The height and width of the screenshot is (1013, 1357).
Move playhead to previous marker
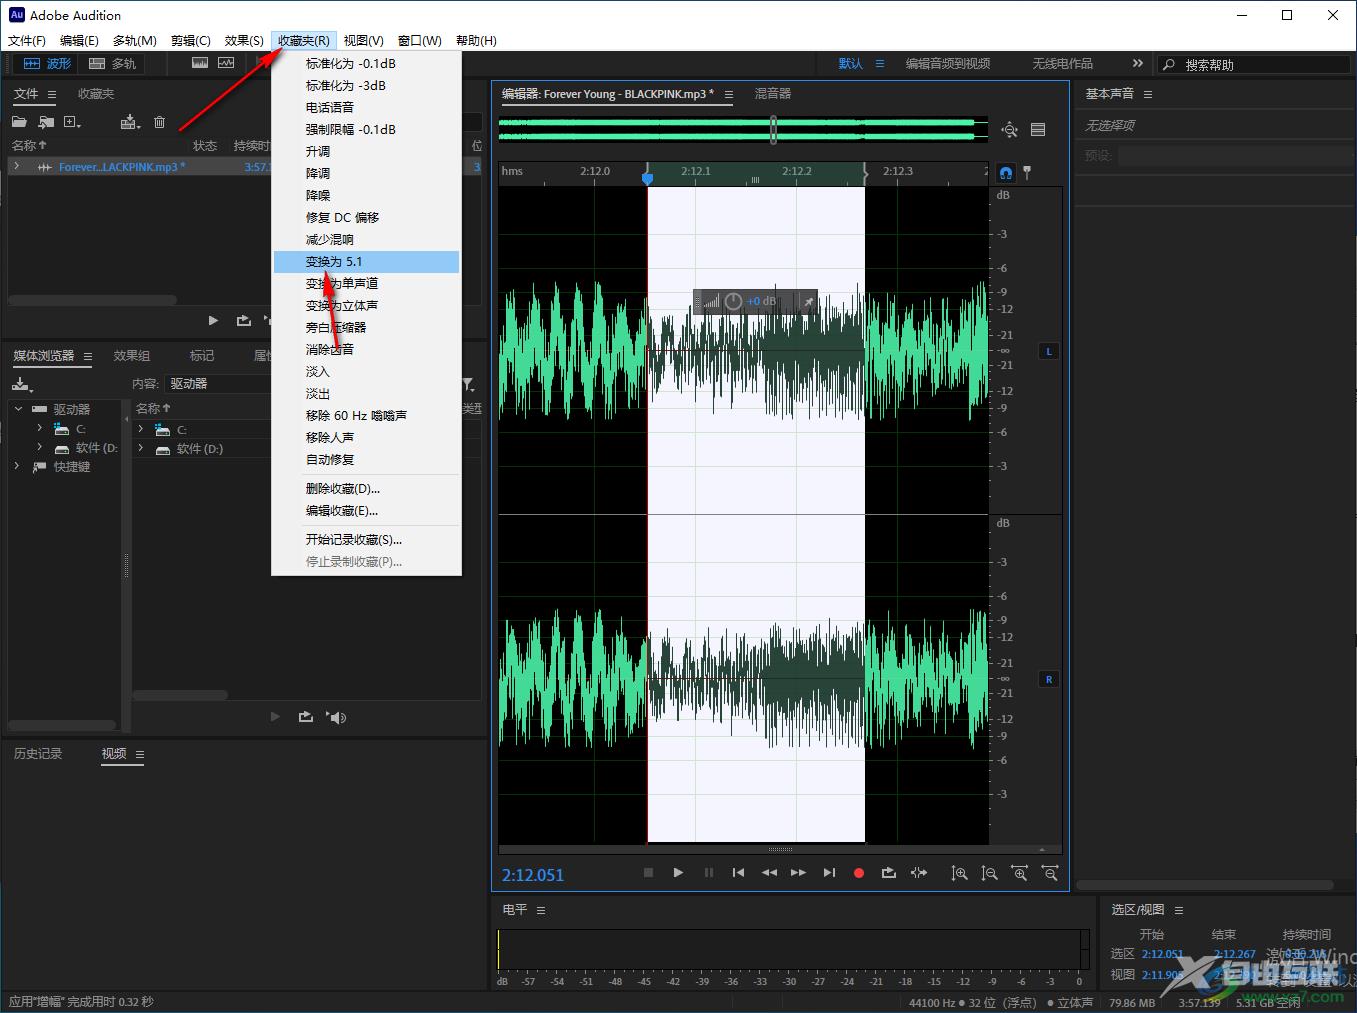coord(738,873)
